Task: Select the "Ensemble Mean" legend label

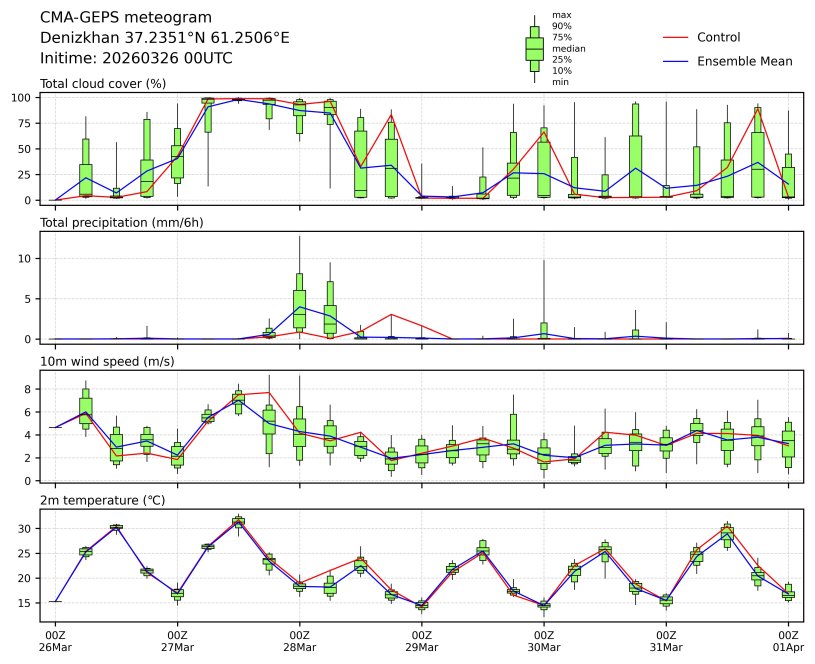Action: 744,61
